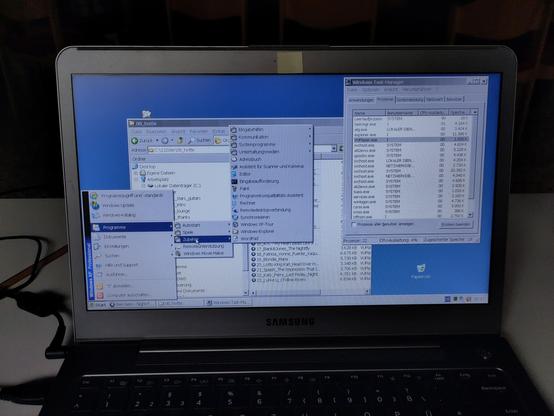Screen dimensions: 554x416
Task: Open the Dokumente submenu in Start menu
Action: (x=131, y=237)
